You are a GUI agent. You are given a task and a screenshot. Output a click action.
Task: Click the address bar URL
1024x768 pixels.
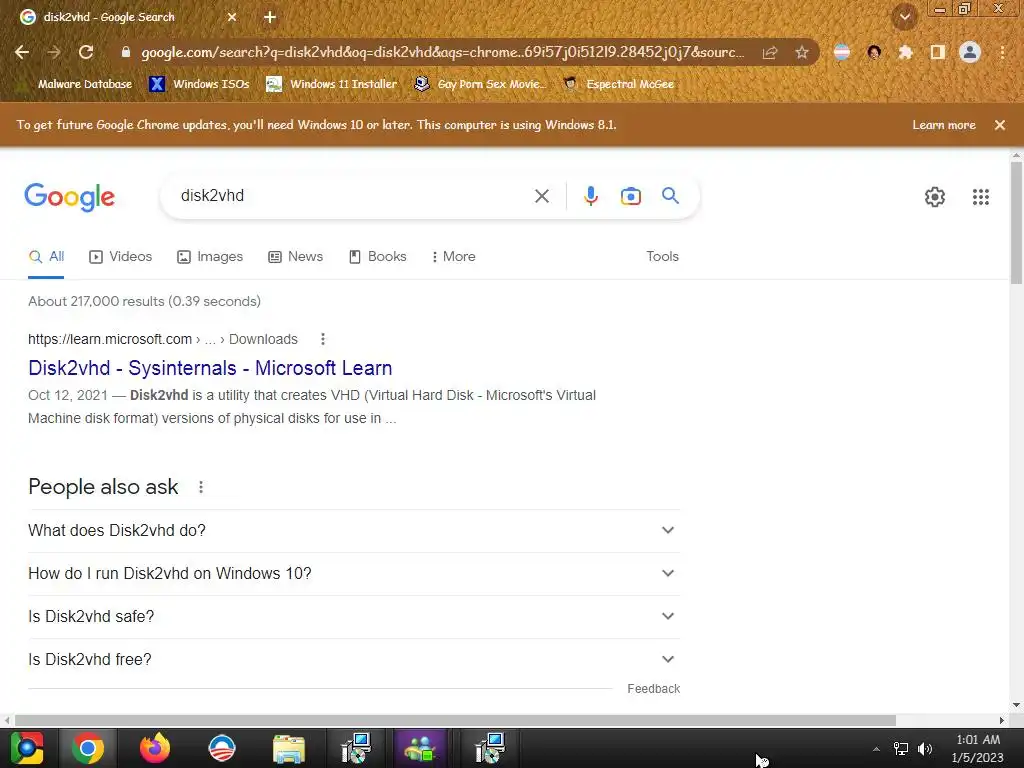[x=442, y=52]
